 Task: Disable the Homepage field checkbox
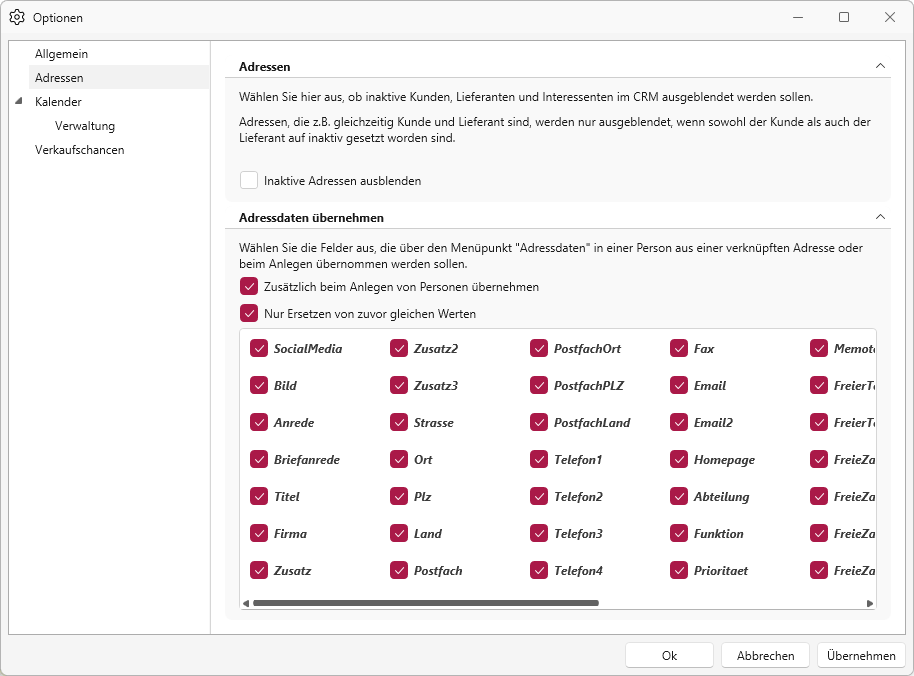point(679,459)
